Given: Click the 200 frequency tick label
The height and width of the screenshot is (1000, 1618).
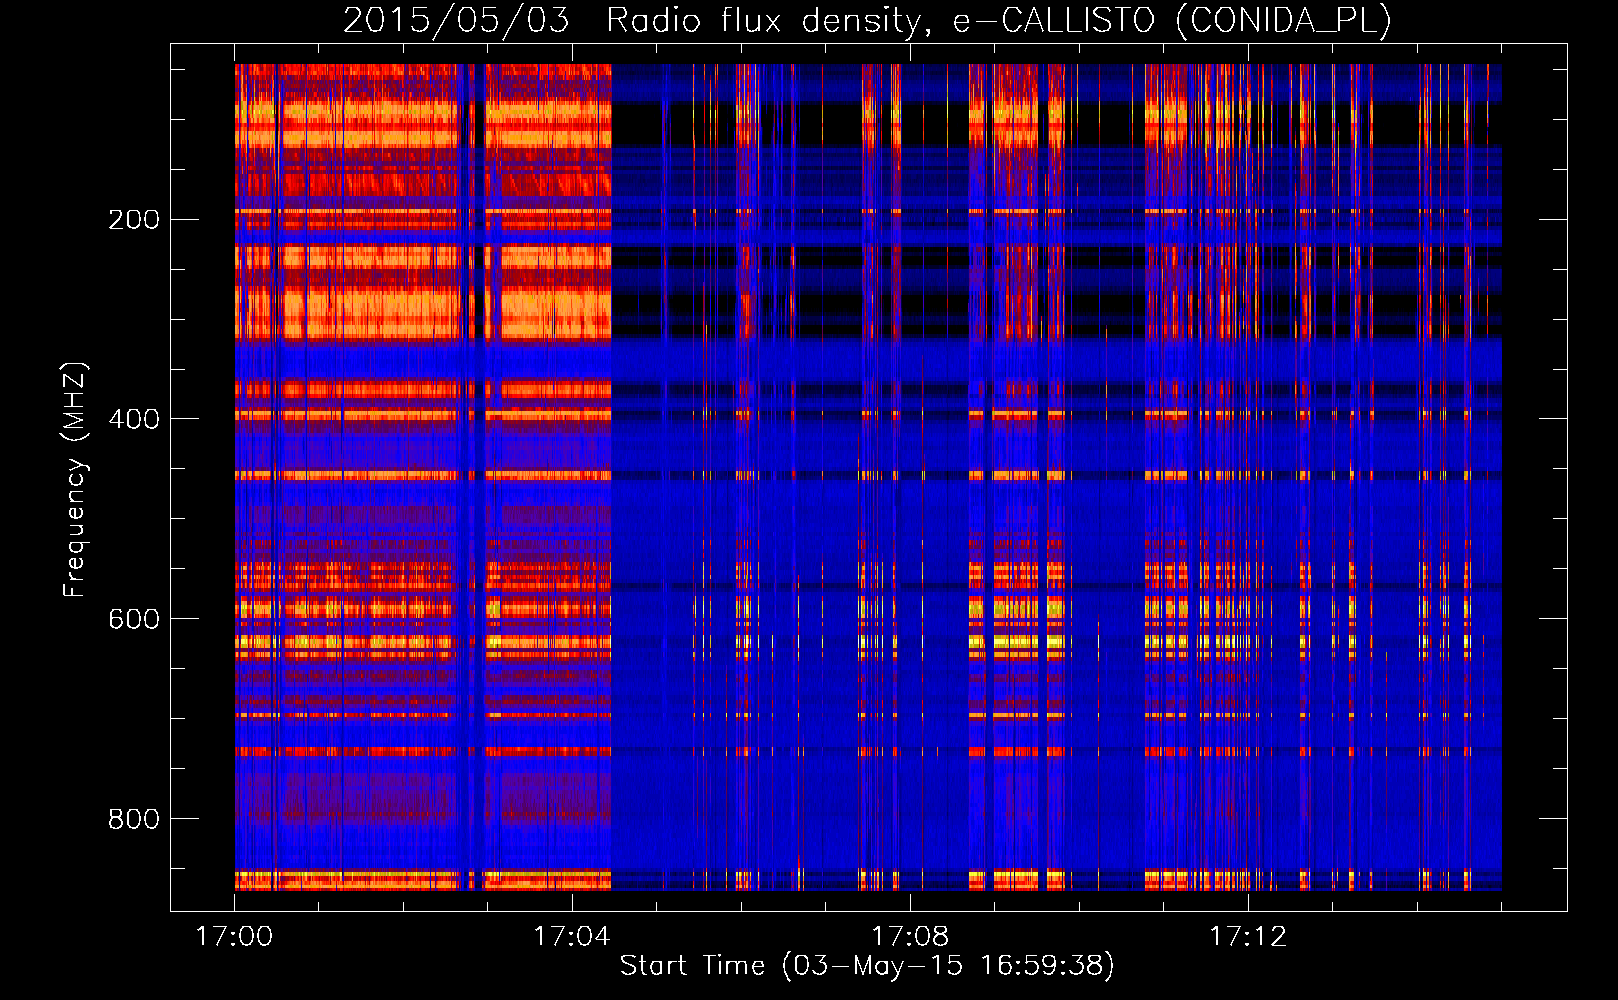Looking at the screenshot, I should [134, 219].
